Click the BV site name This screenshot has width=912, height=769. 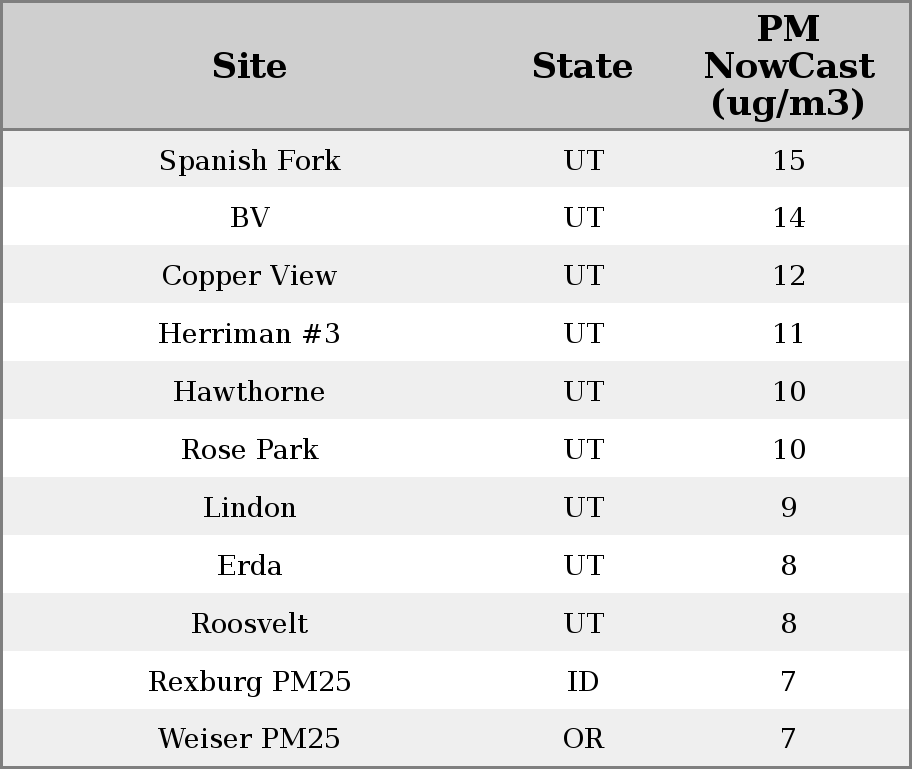[x=250, y=218]
